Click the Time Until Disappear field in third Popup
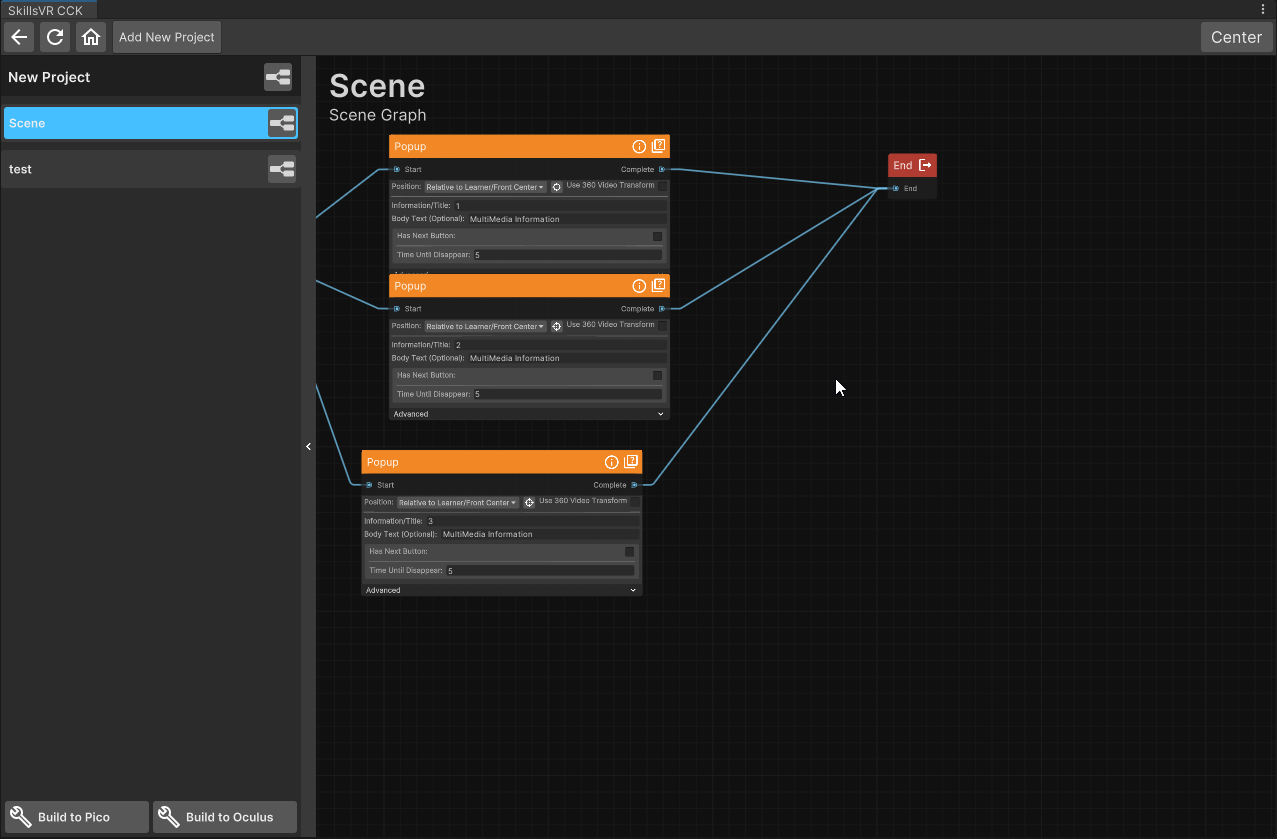Screen dimensions: 1277x839 tap(540, 570)
